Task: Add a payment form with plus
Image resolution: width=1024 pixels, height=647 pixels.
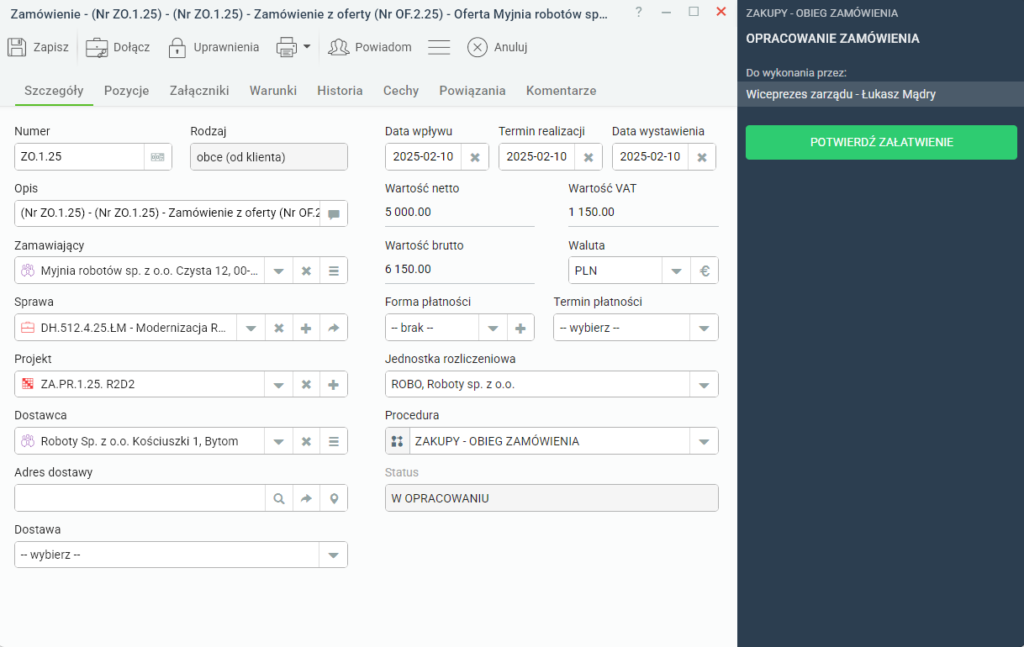Action: tap(520, 328)
